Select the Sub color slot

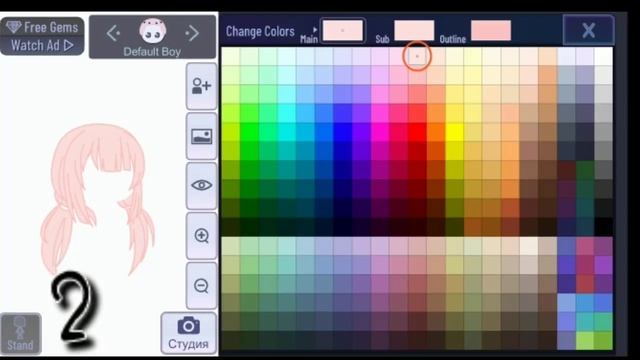pos(414,31)
